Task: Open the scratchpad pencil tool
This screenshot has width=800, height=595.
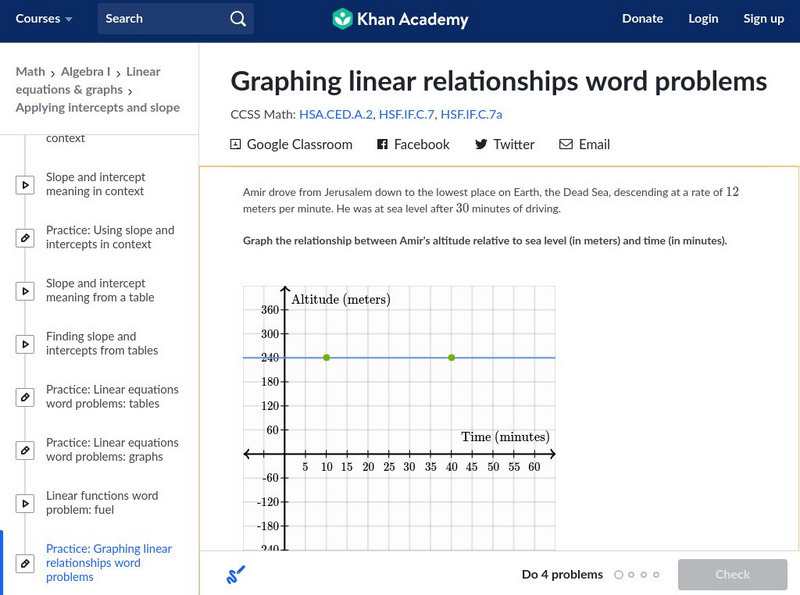Action: pos(236,574)
